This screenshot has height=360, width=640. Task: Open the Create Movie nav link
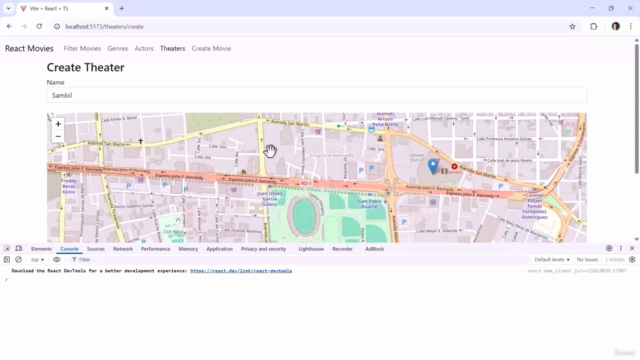(211, 49)
